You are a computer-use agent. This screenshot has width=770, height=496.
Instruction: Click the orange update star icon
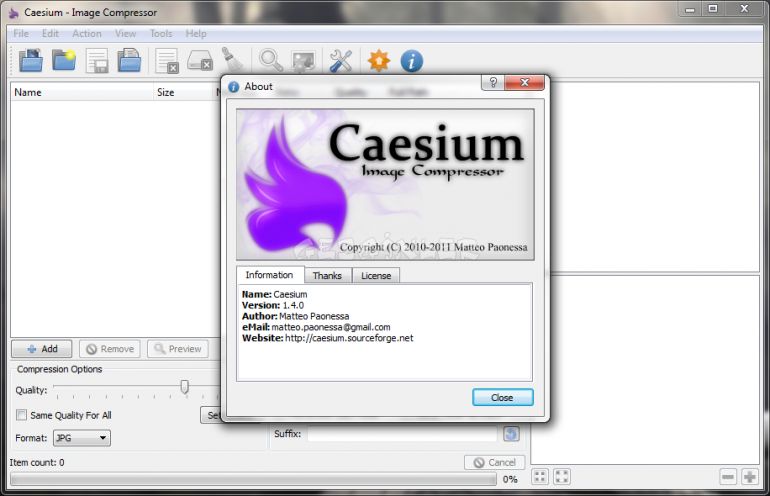pos(379,61)
